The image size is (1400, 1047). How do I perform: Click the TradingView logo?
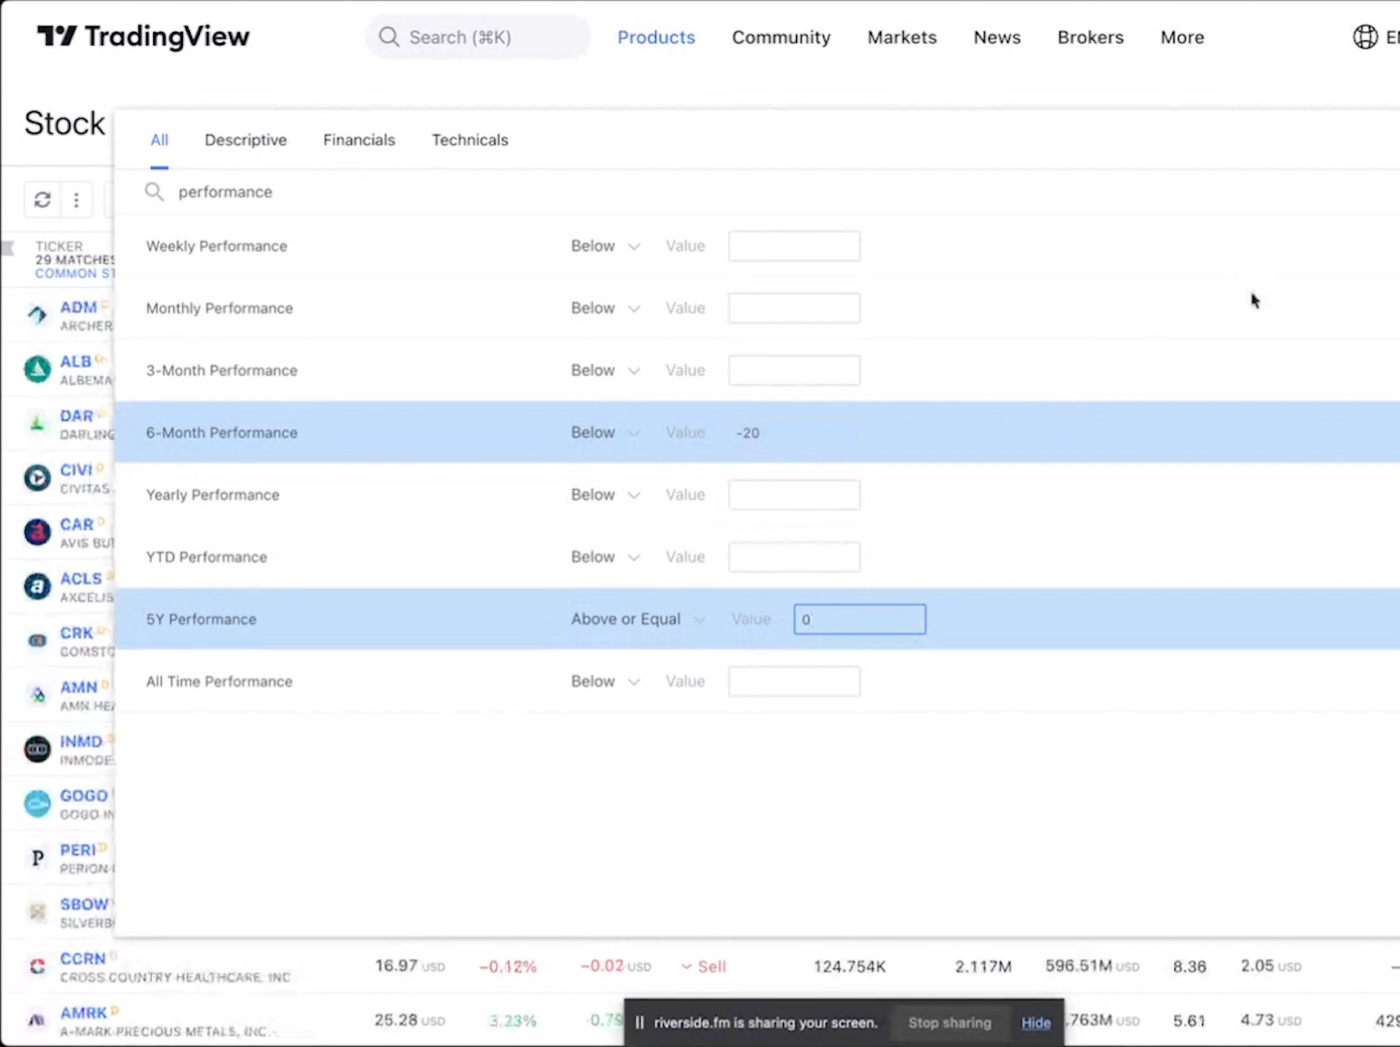click(x=143, y=37)
